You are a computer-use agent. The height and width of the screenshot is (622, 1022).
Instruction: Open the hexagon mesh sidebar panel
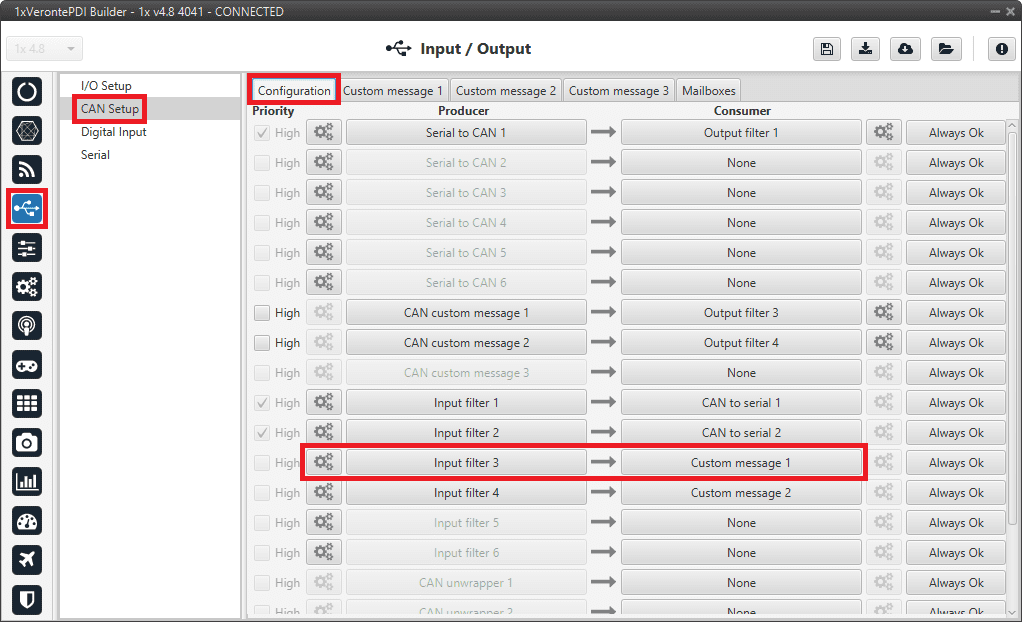pyautogui.click(x=27, y=131)
